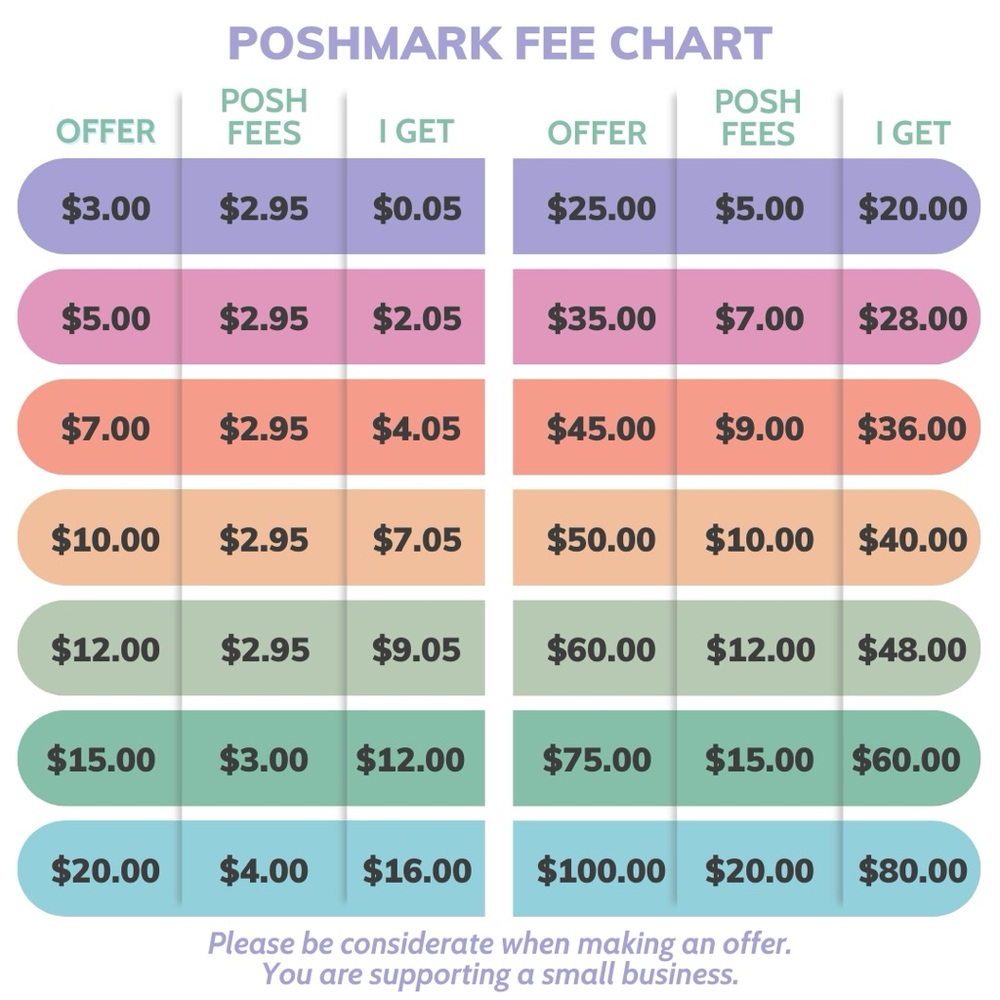Click the $100.00 offer amount

[601, 870]
